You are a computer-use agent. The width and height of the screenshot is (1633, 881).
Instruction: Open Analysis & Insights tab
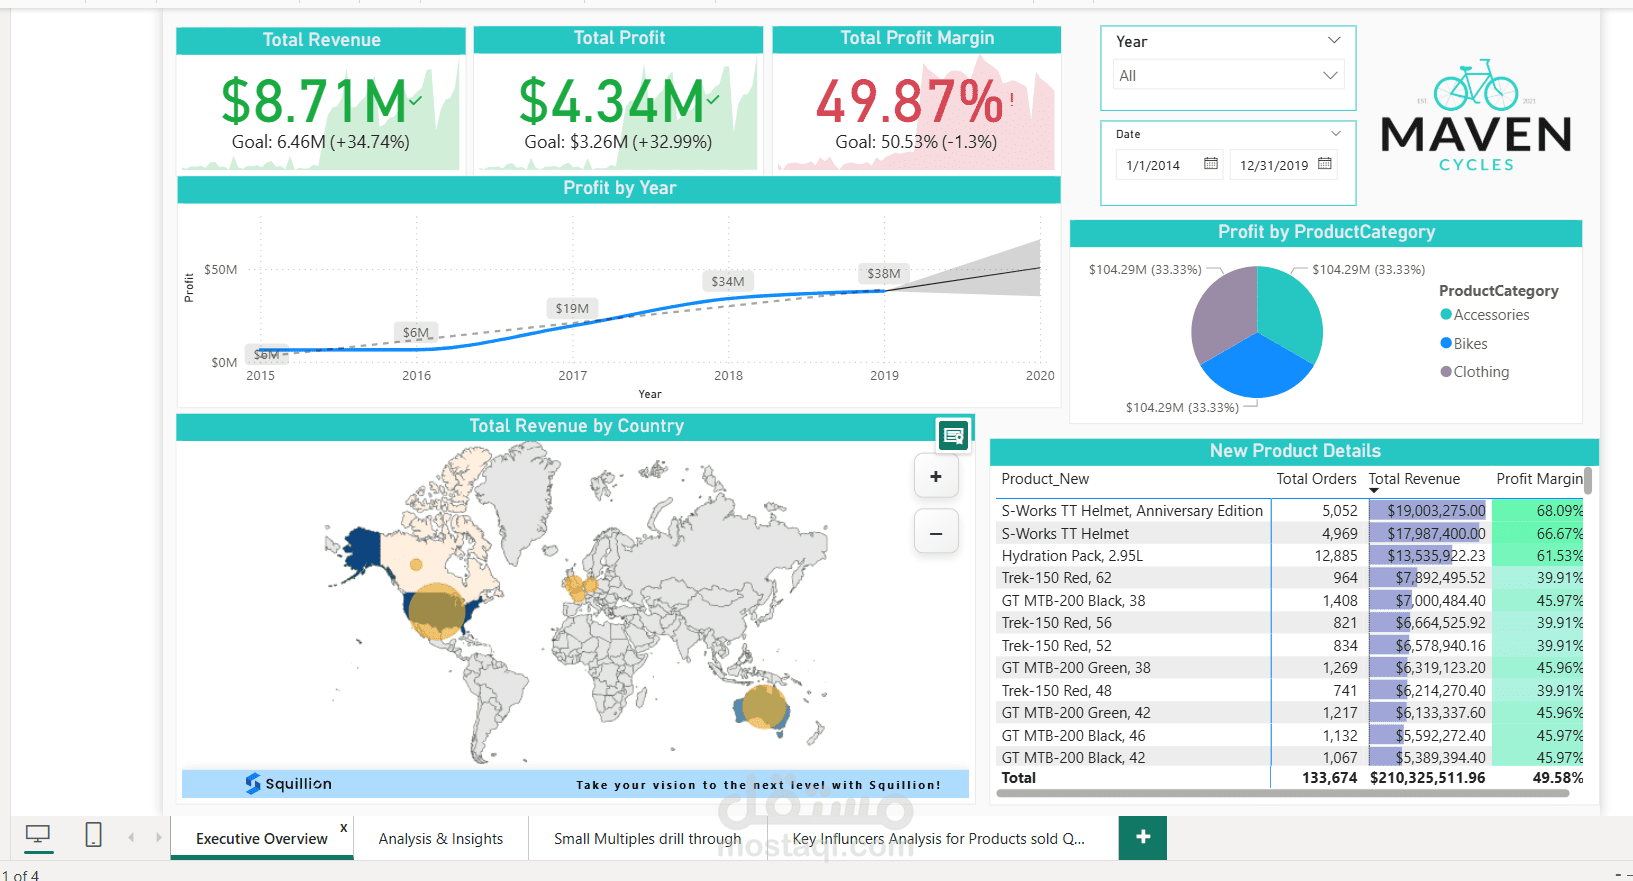tap(441, 838)
